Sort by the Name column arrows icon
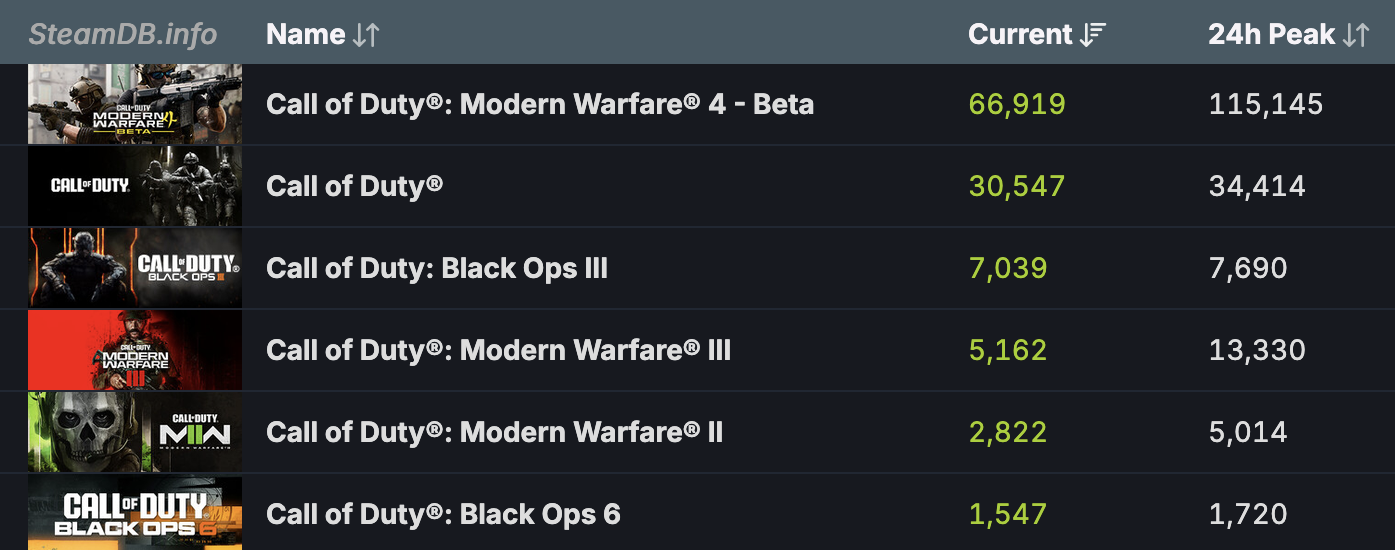The width and height of the screenshot is (1395, 550). point(366,35)
